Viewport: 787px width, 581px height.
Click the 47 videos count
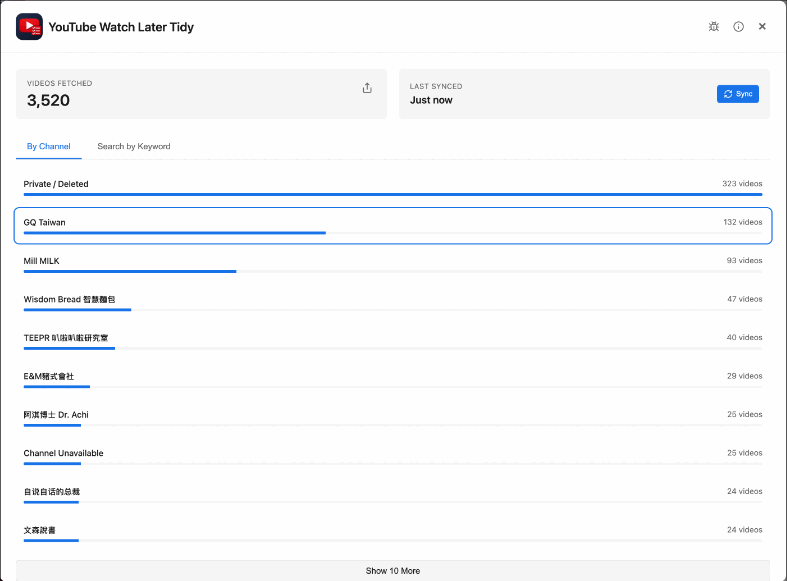pyautogui.click(x=744, y=299)
